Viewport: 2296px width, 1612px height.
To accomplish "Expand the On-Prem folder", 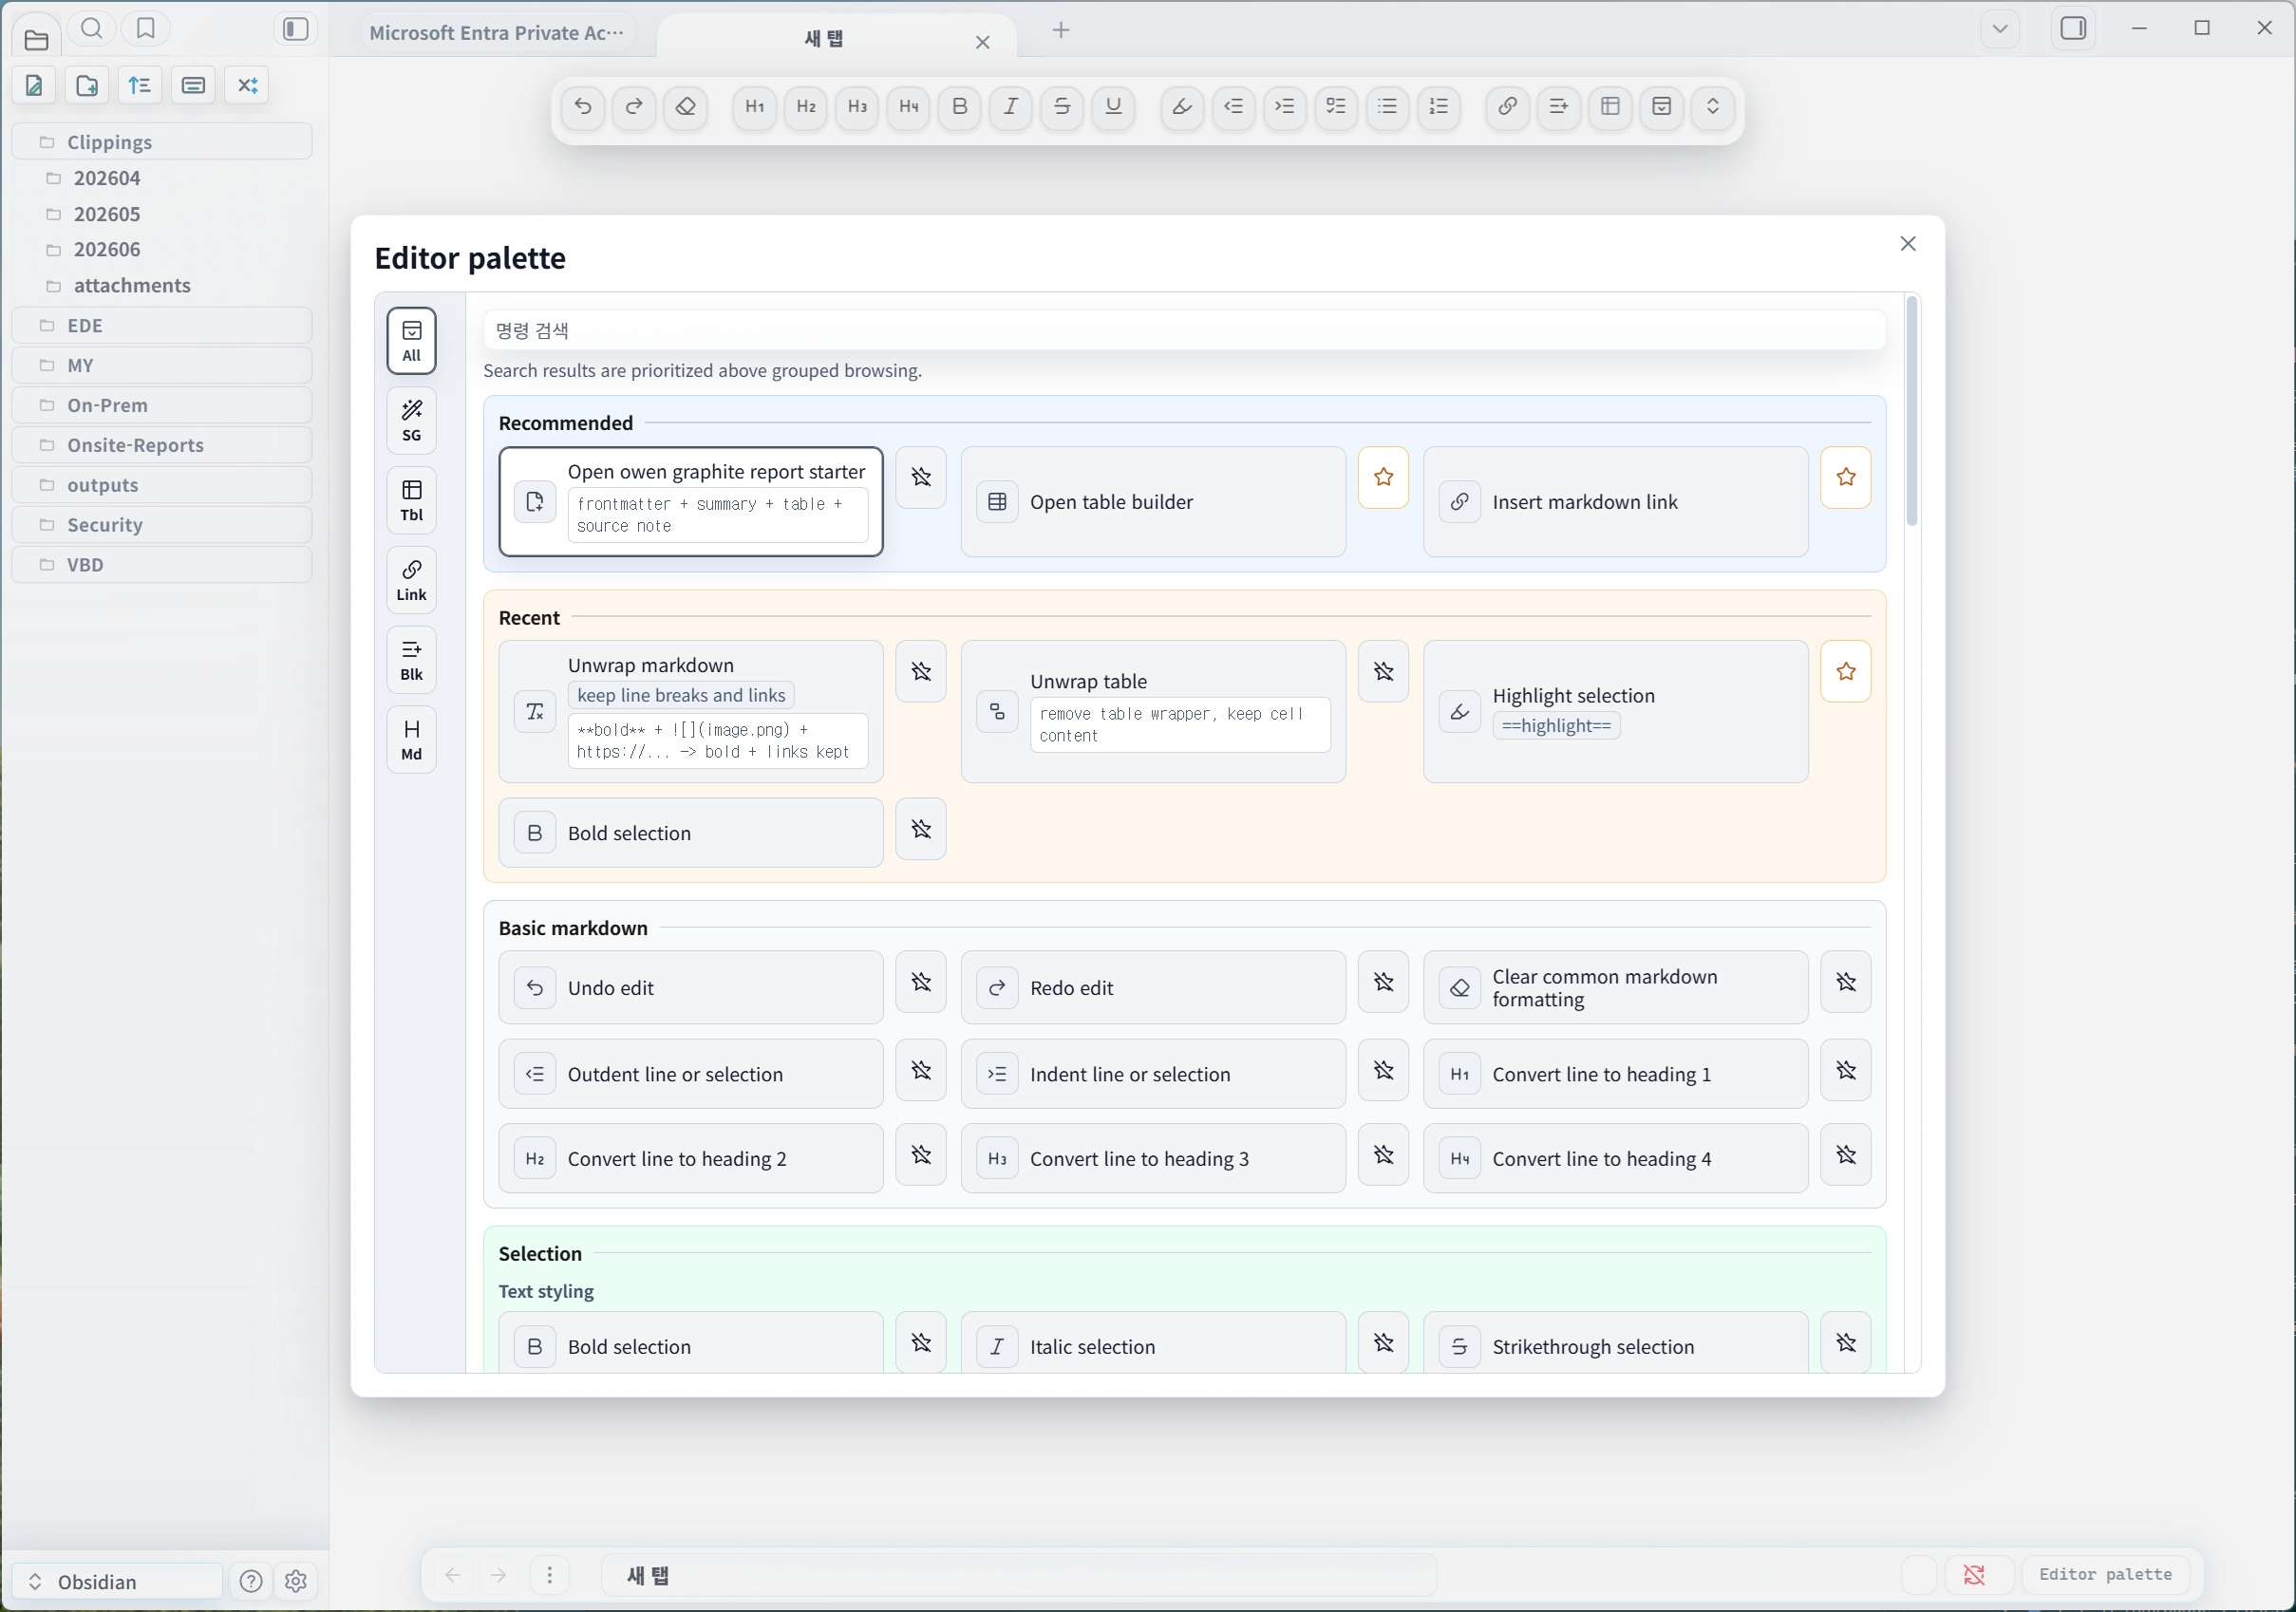I will click(x=162, y=405).
